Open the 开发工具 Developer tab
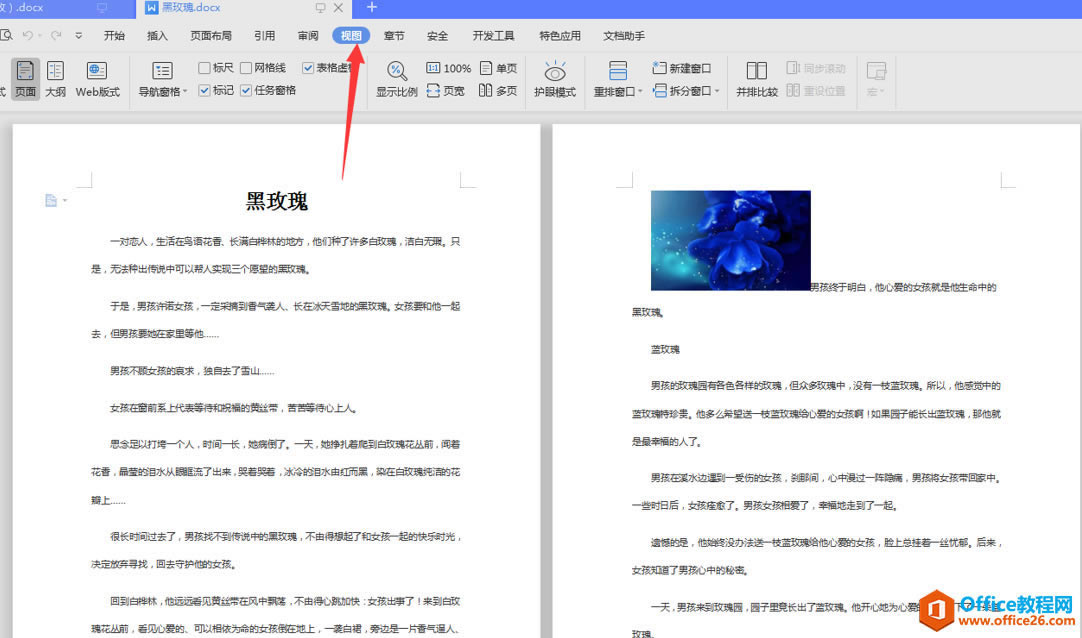The width and height of the screenshot is (1082, 638). [493, 36]
